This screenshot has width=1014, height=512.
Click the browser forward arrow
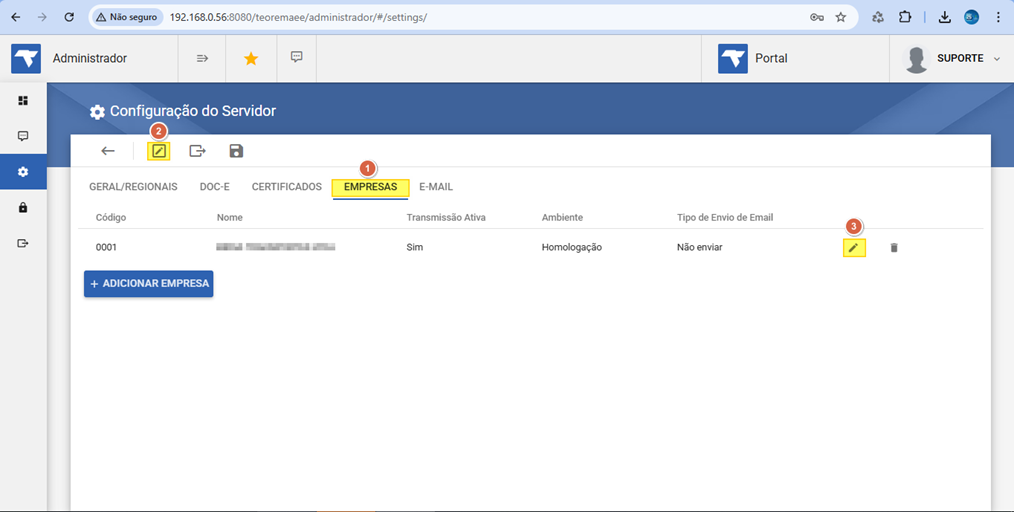click(42, 17)
